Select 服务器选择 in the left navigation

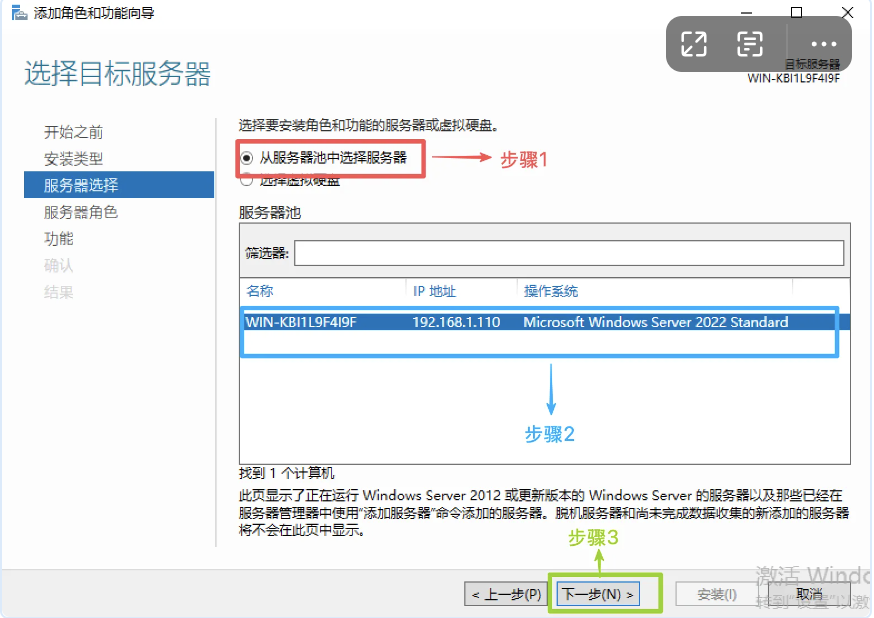[x=81, y=185]
